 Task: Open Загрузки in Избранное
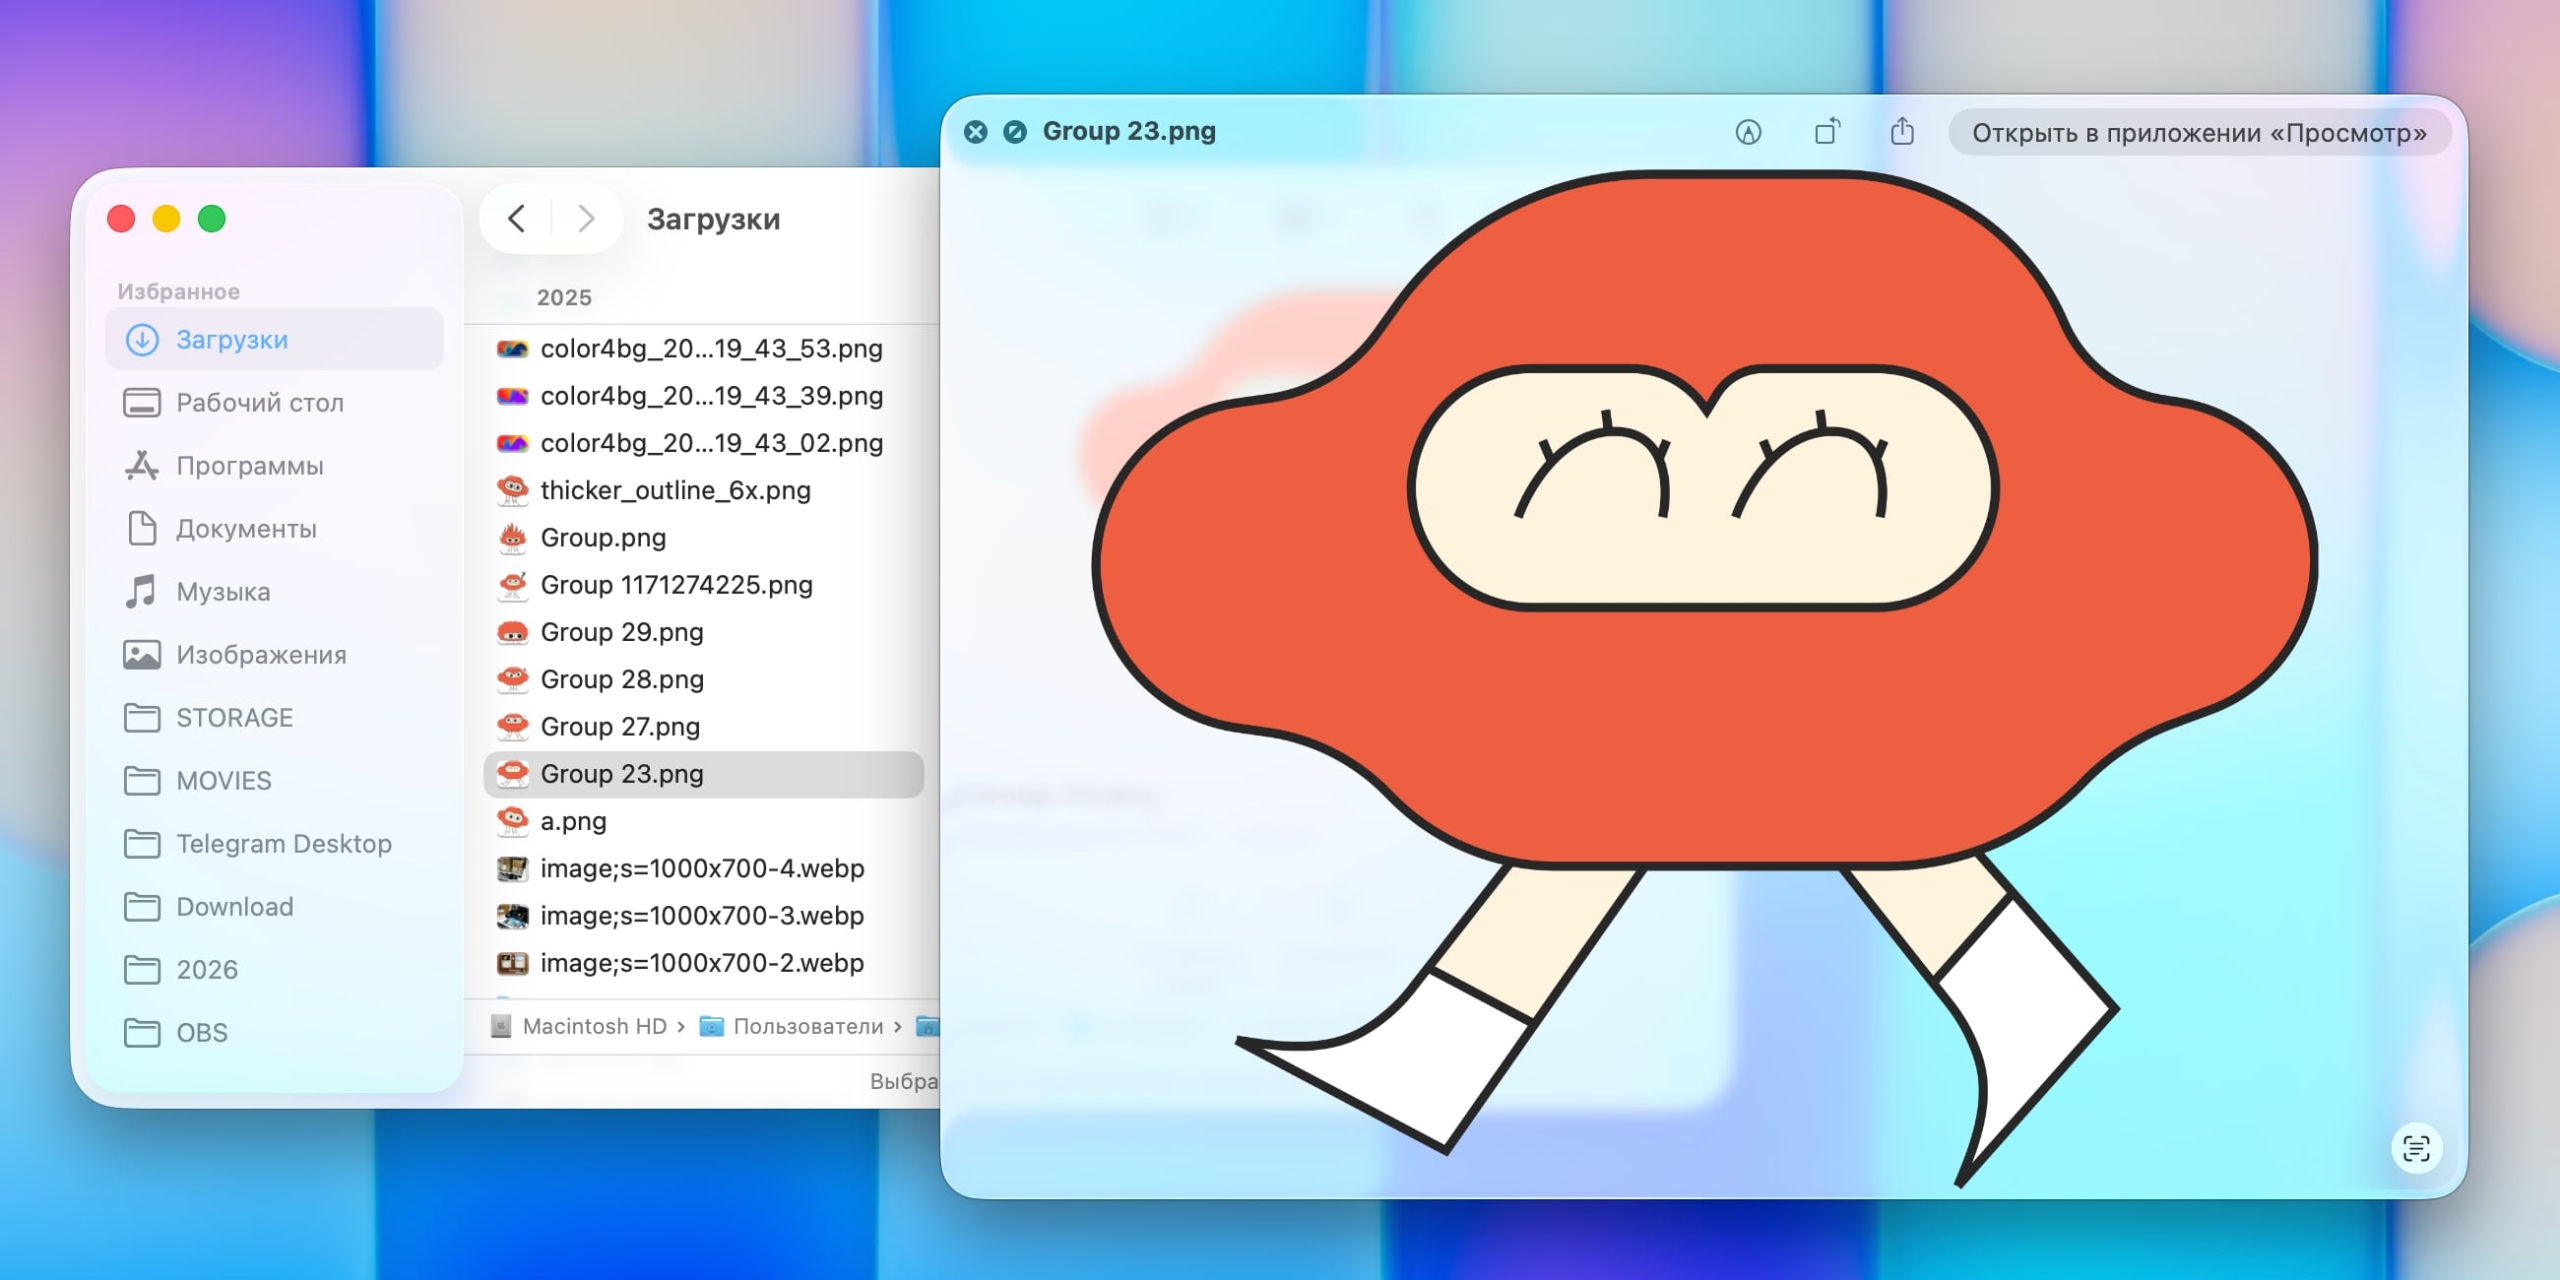pos(232,339)
